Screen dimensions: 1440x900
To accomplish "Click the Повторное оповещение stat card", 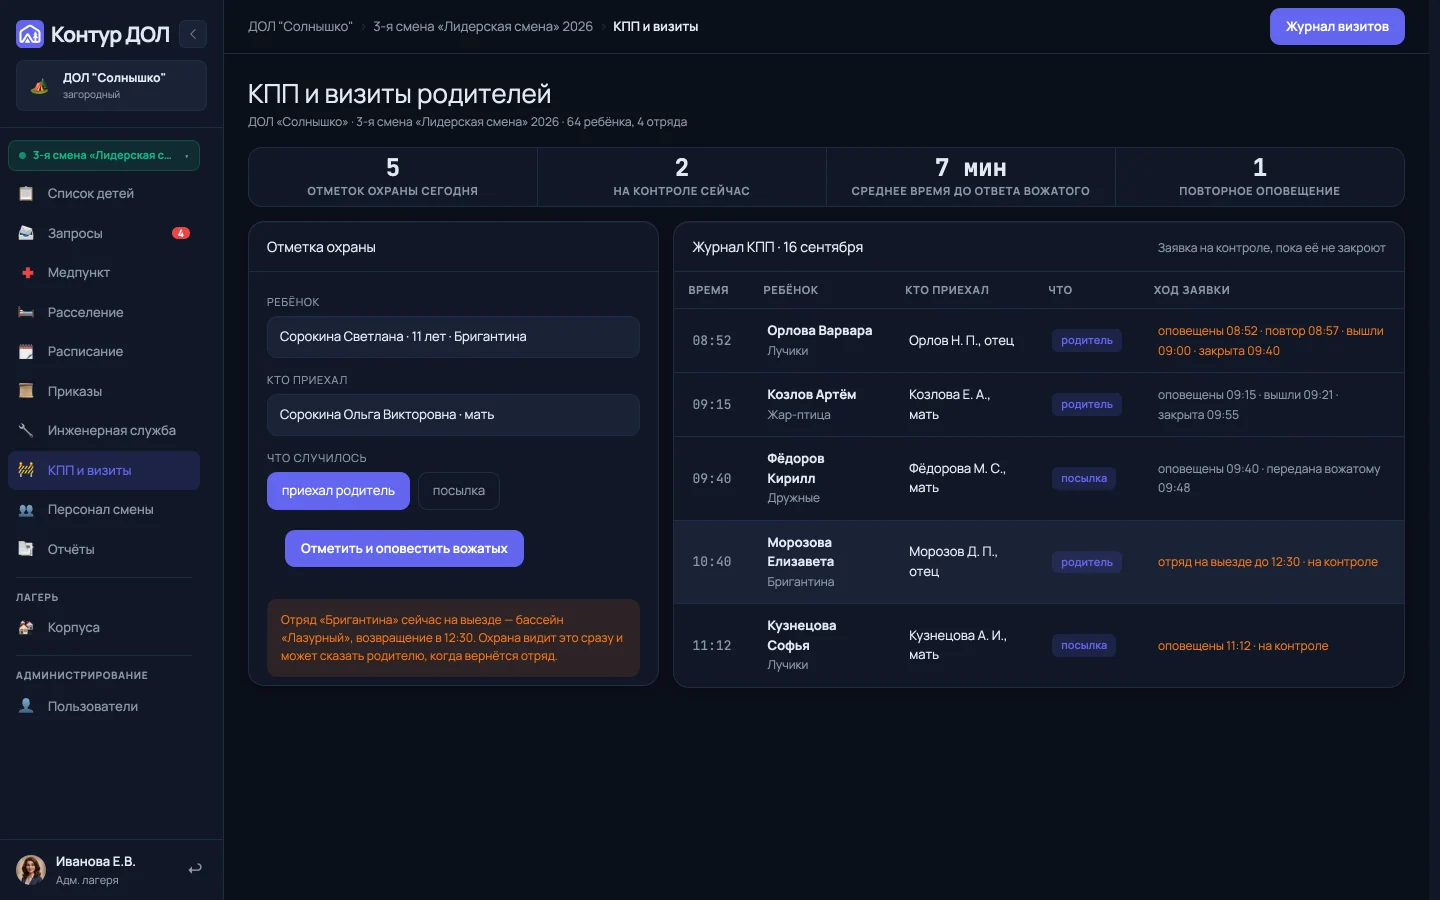I will pos(1260,177).
